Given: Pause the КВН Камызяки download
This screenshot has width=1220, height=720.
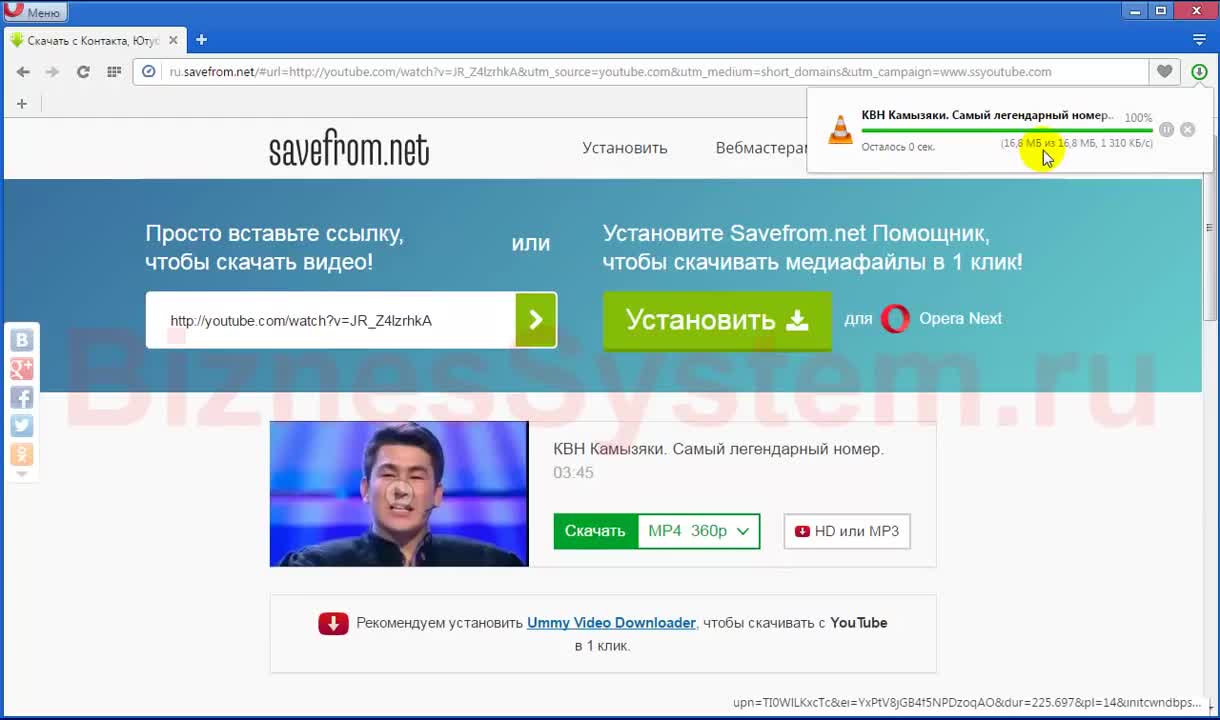Looking at the screenshot, I should pyautogui.click(x=1166, y=130).
